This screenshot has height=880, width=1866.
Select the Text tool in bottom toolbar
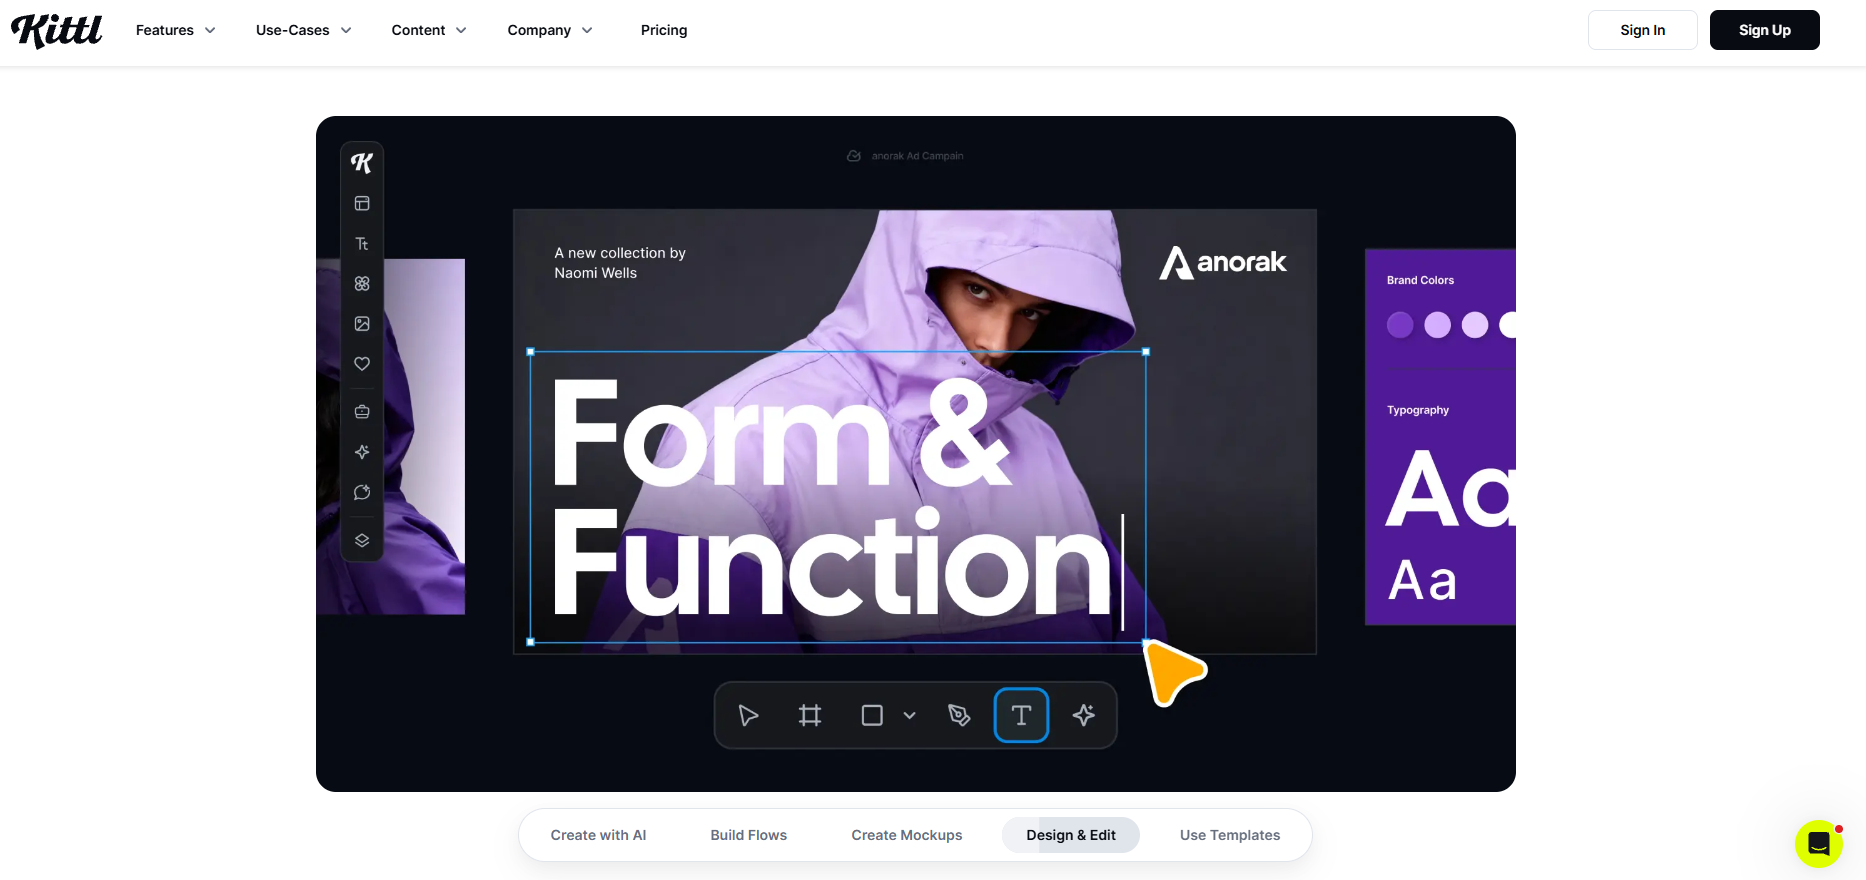click(1021, 715)
